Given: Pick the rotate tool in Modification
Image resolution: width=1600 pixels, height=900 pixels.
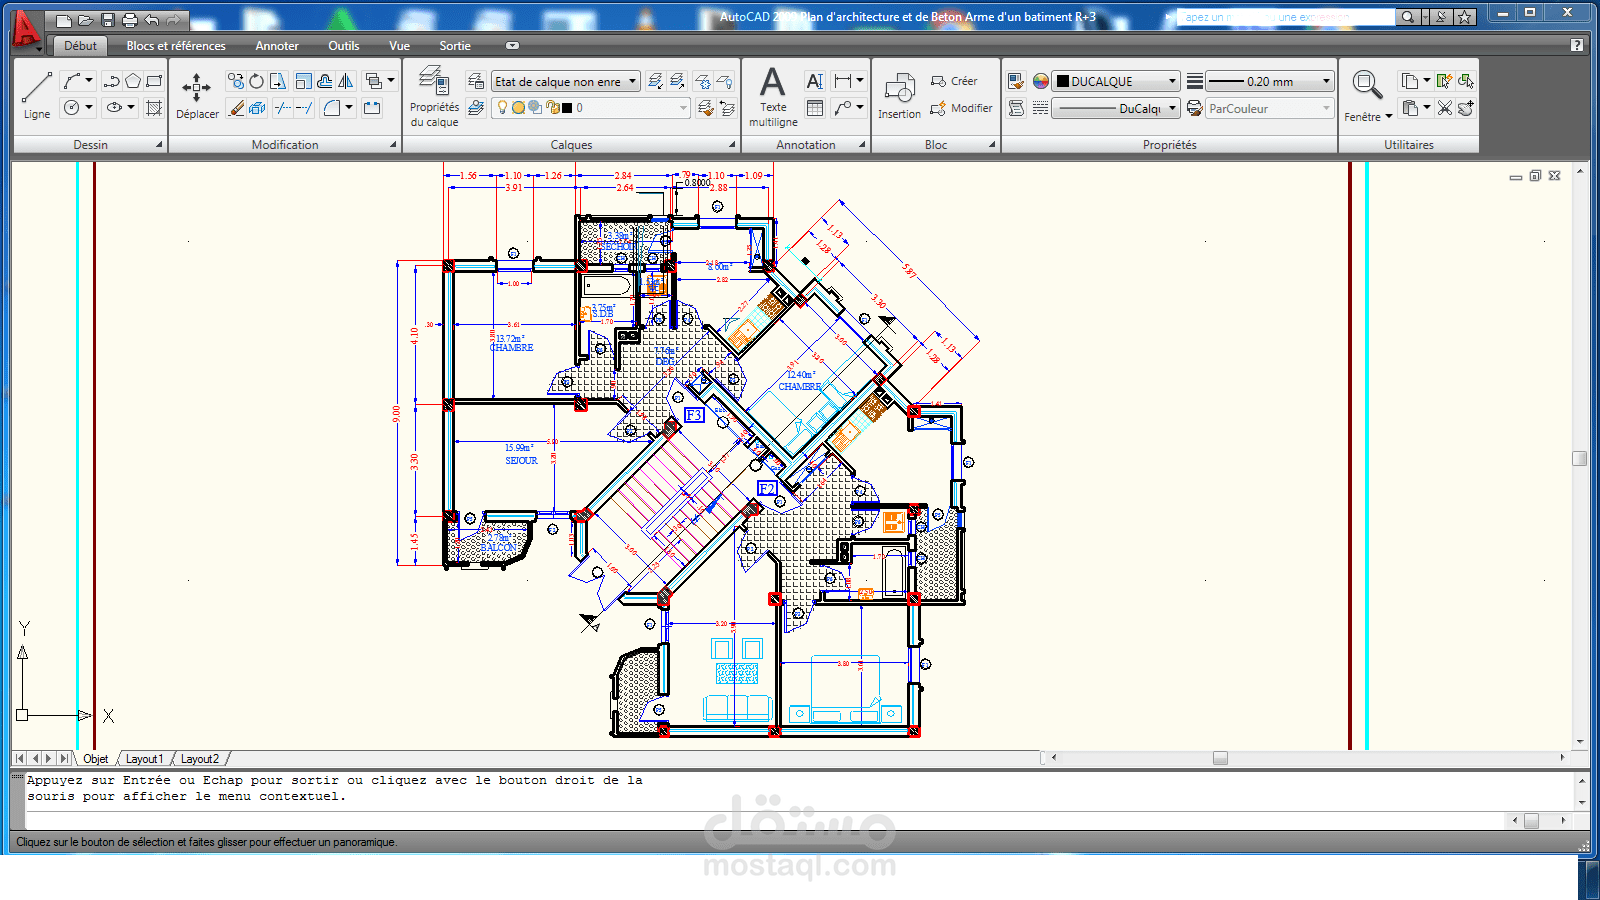Looking at the screenshot, I should pyautogui.click(x=257, y=81).
